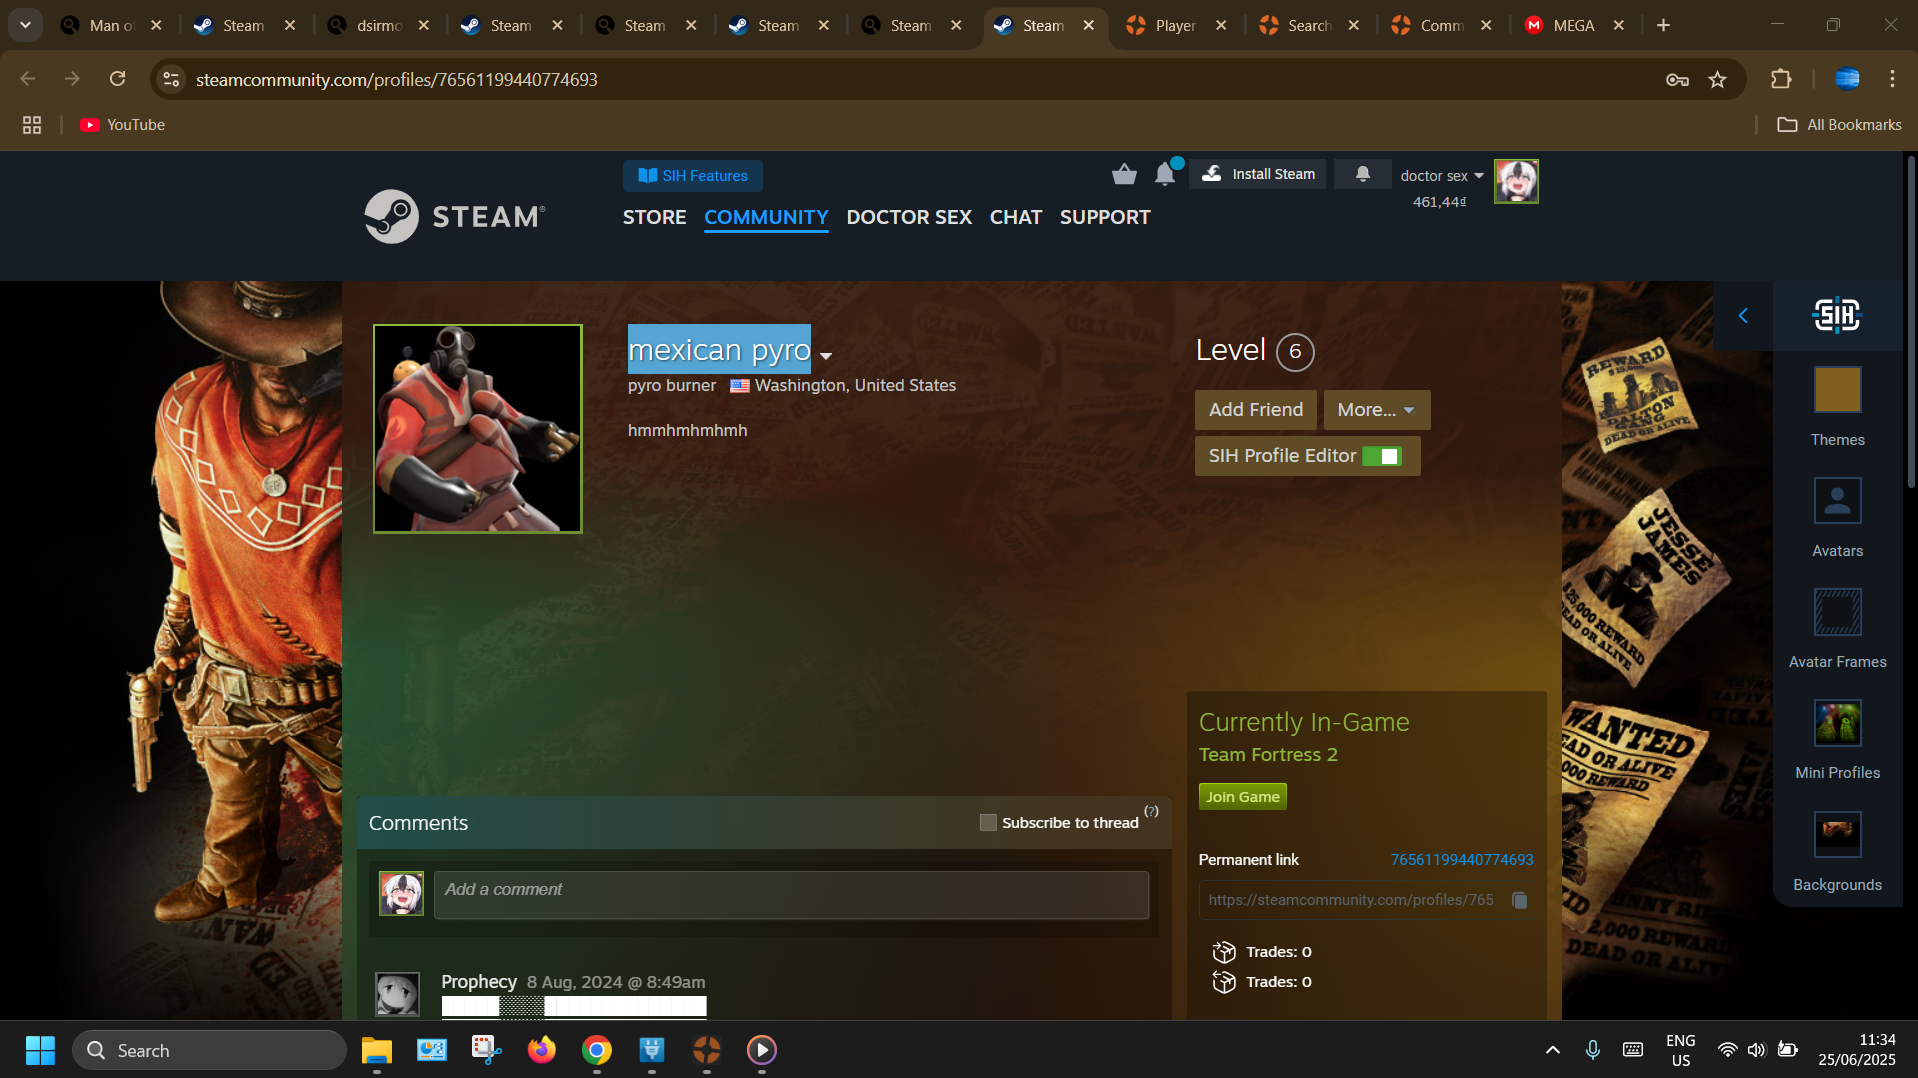Open the SIH Mini Profiles icon

click(1837, 723)
